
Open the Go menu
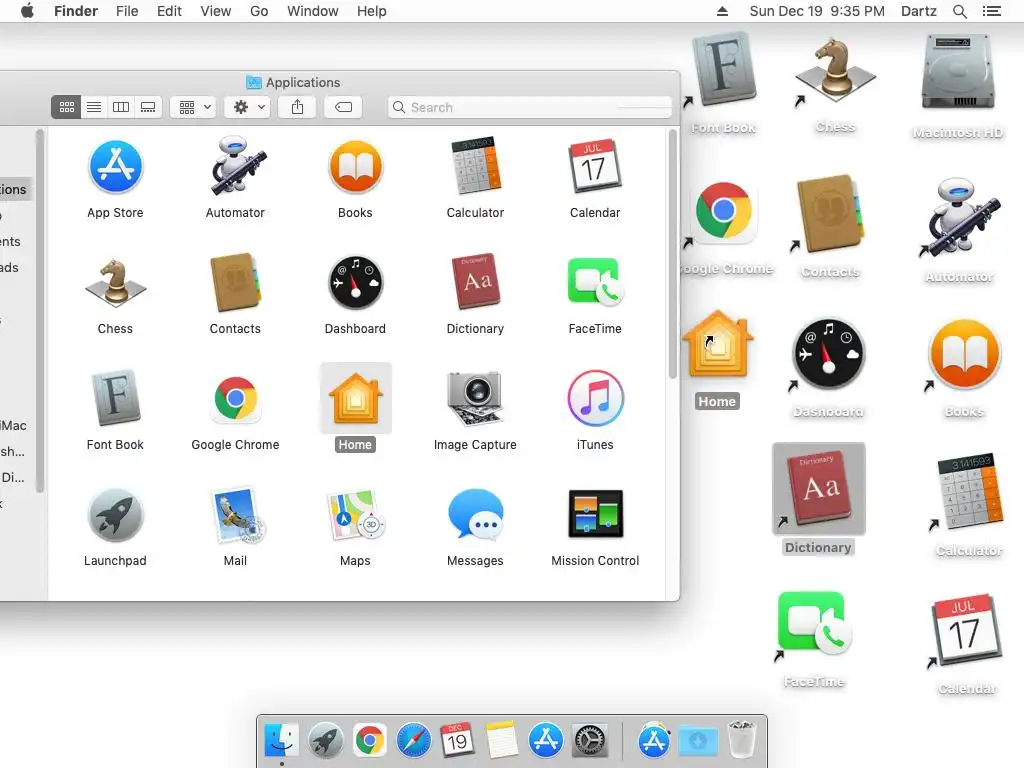(x=259, y=11)
